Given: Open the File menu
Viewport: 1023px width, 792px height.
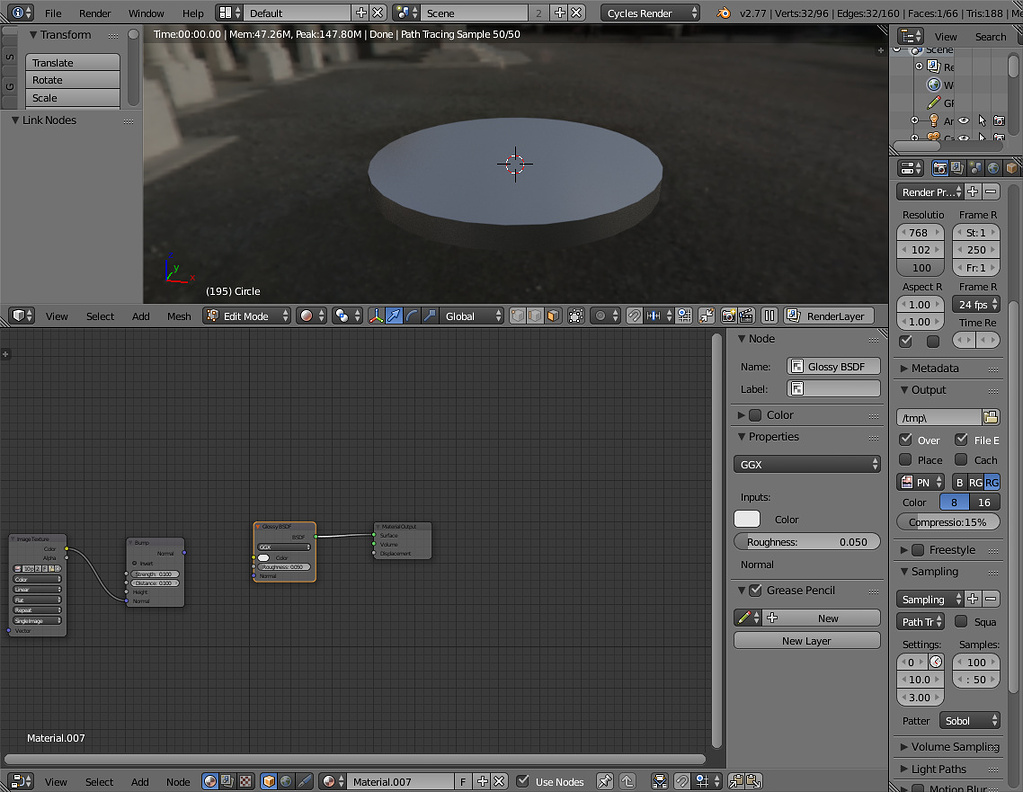Looking at the screenshot, I should 53,13.
